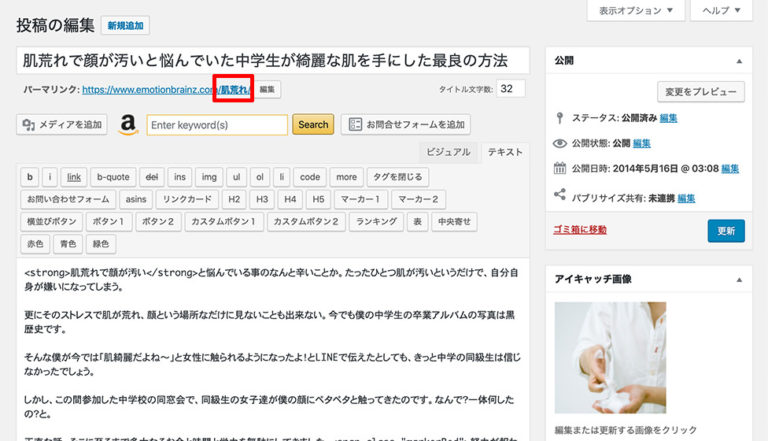The width and height of the screenshot is (768, 441).
Task: Click 横並びボタン quicktag
Action: [51, 221]
